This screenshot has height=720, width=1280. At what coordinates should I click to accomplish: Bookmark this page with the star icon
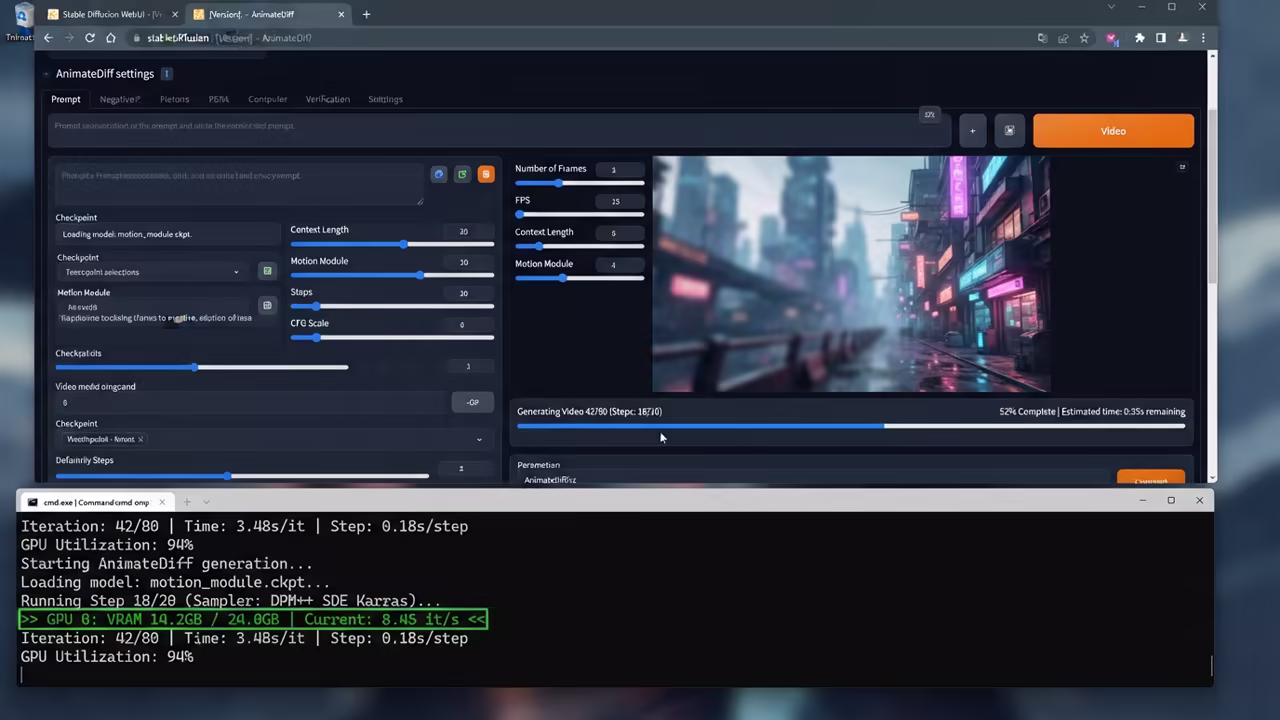[x=1084, y=38]
